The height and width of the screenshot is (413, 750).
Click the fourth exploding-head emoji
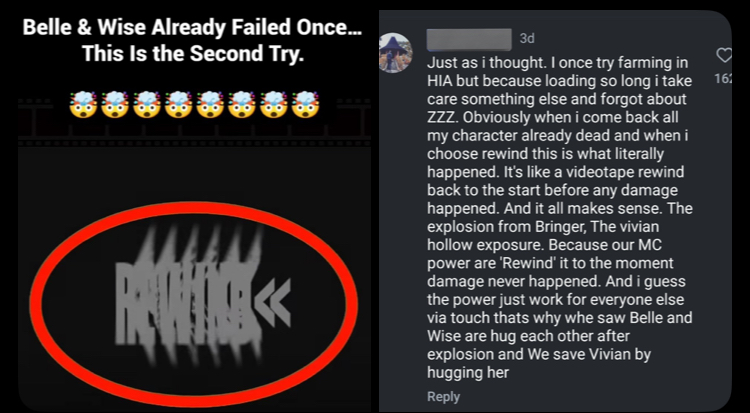click(178, 104)
